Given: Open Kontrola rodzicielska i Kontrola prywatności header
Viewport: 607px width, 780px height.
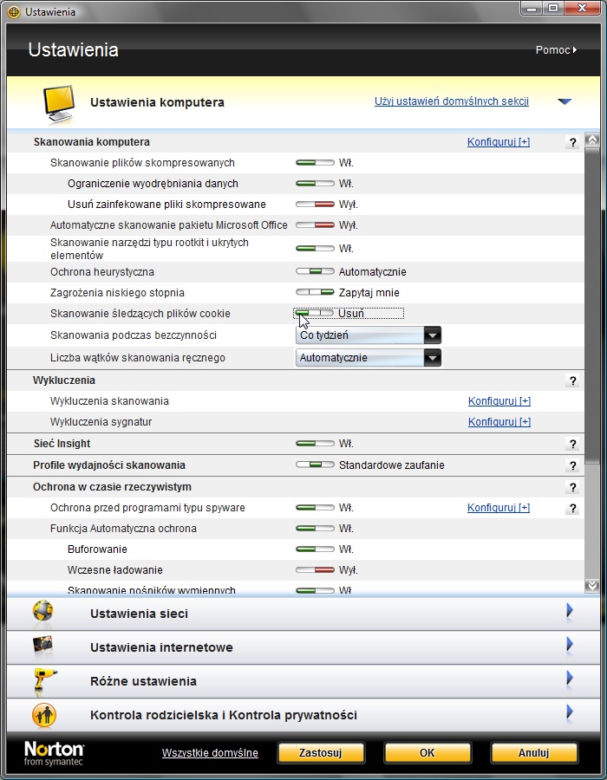Looking at the screenshot, I should [303, 715].
